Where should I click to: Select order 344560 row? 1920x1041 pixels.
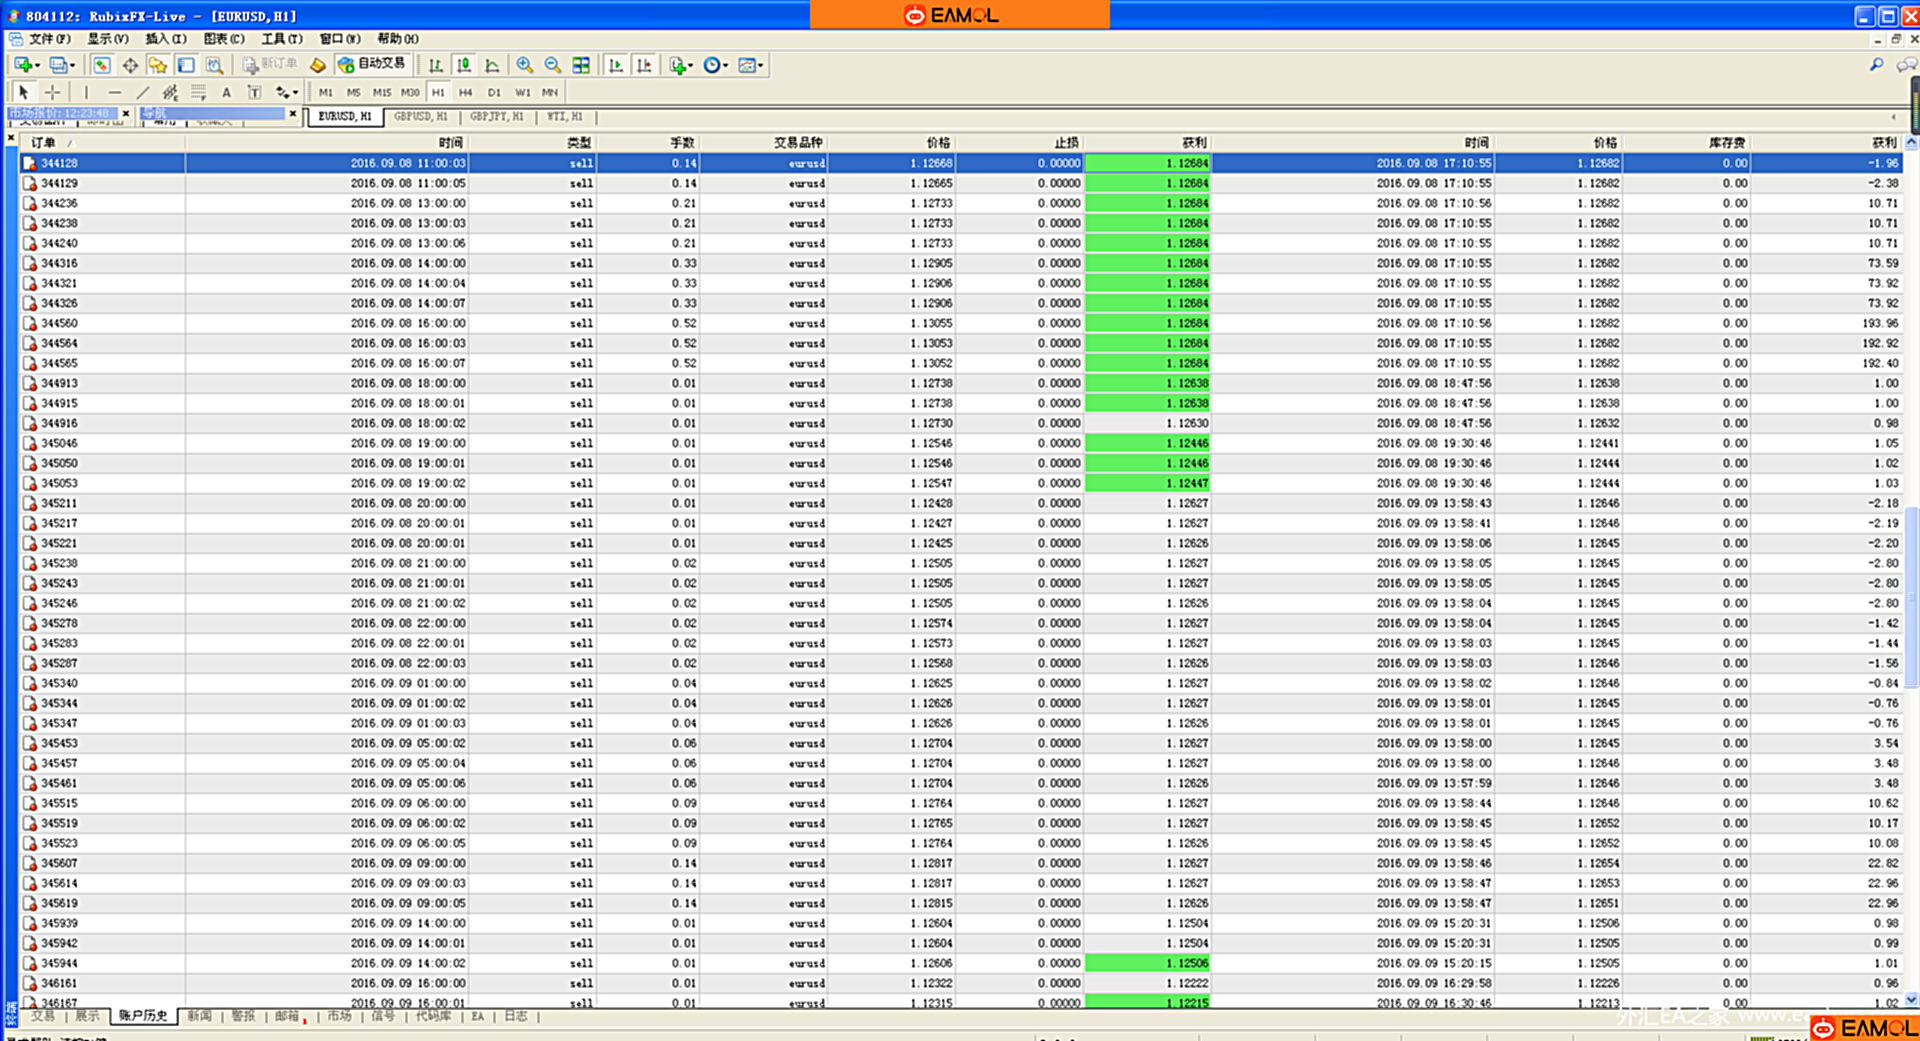coord(59,323)
